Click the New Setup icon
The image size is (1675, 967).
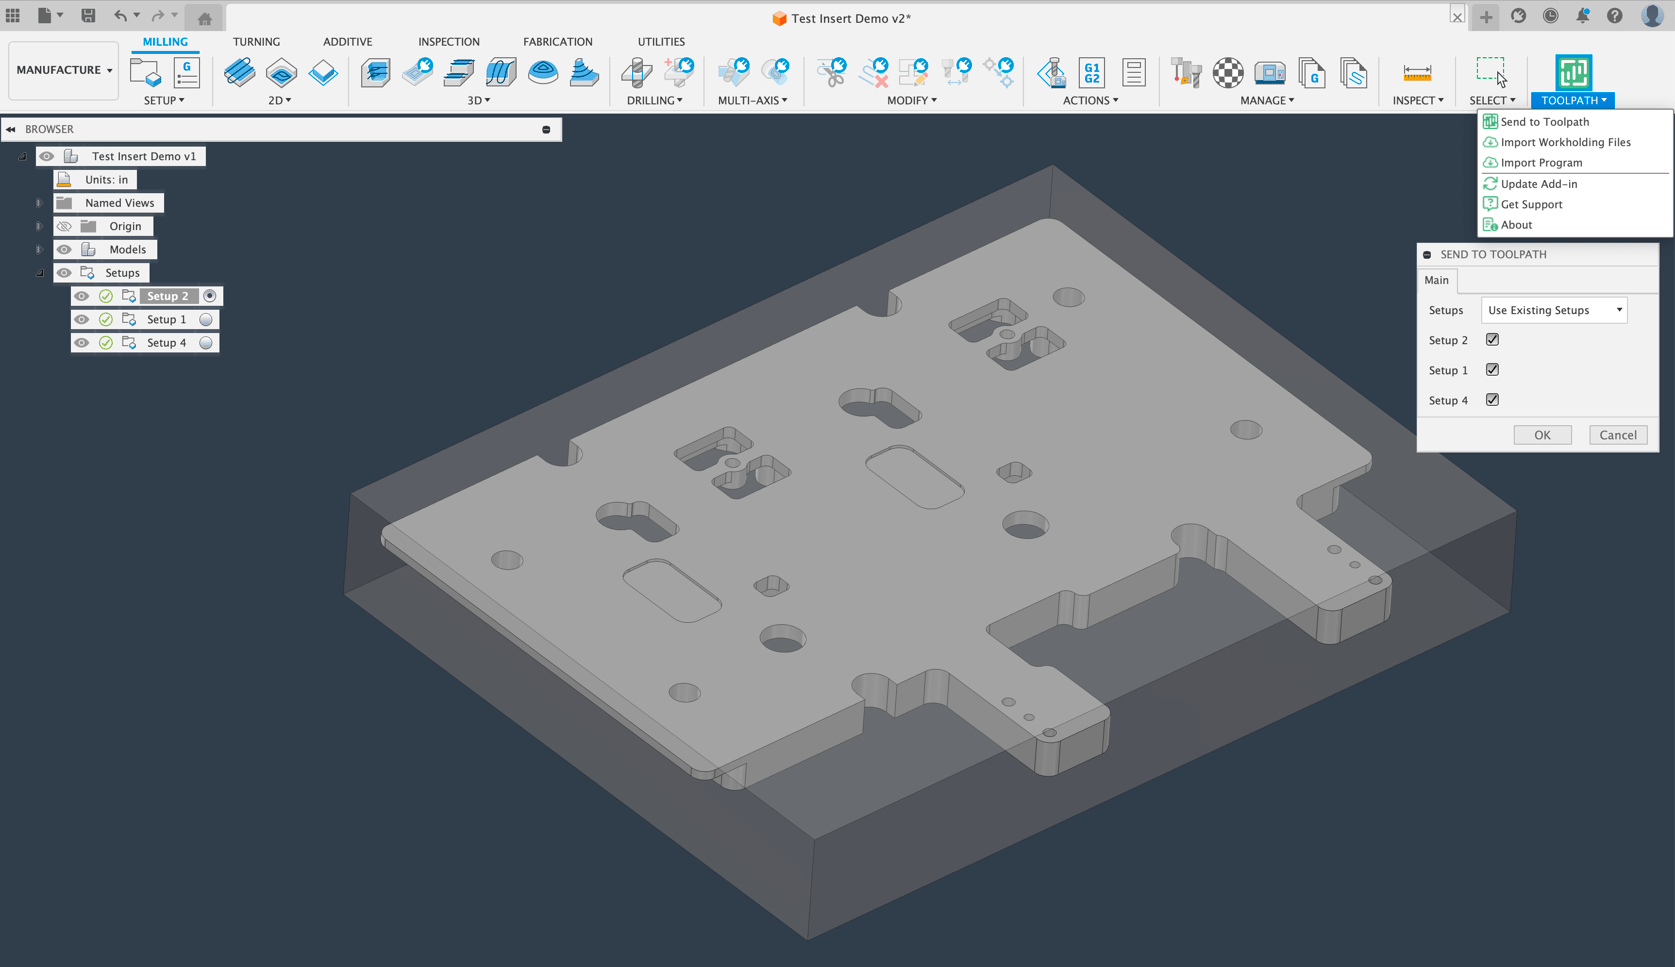point(145,73)
